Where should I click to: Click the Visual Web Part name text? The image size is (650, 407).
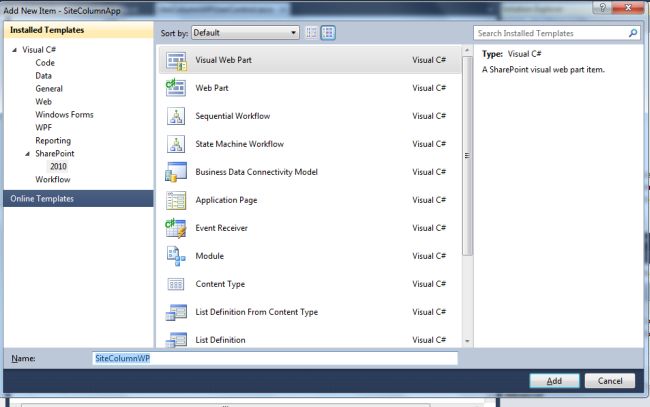(223, 60)
